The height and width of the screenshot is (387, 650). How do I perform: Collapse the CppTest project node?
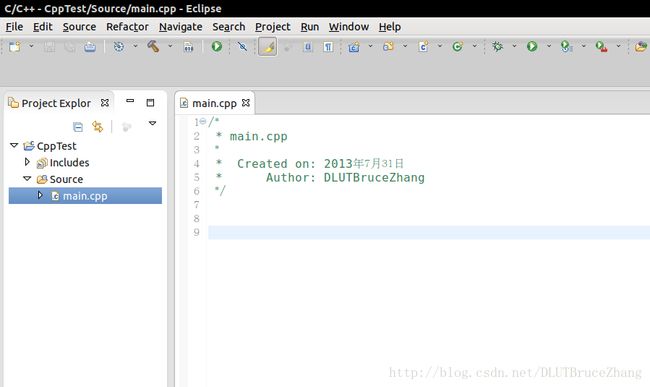pyautogui.click(x=14, y=145)
